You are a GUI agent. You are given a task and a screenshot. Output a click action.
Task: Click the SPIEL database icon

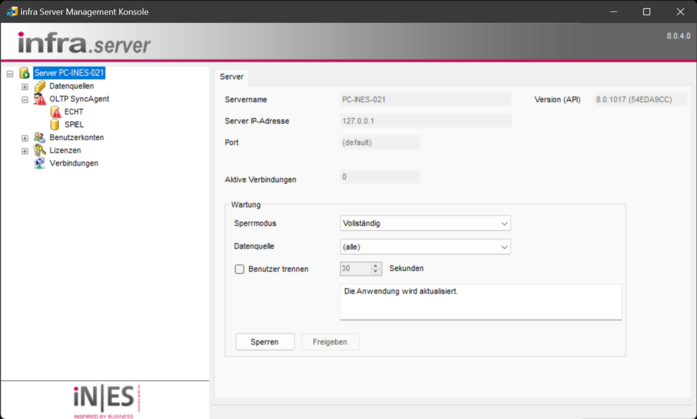pos(54,125)
